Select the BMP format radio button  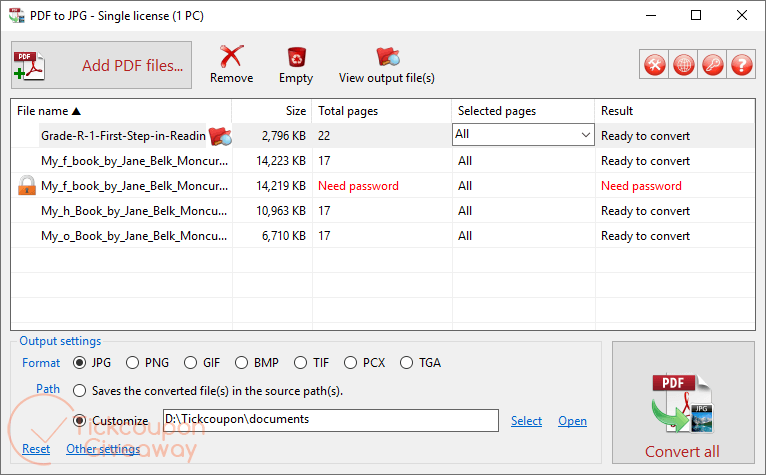pos(241,363)
